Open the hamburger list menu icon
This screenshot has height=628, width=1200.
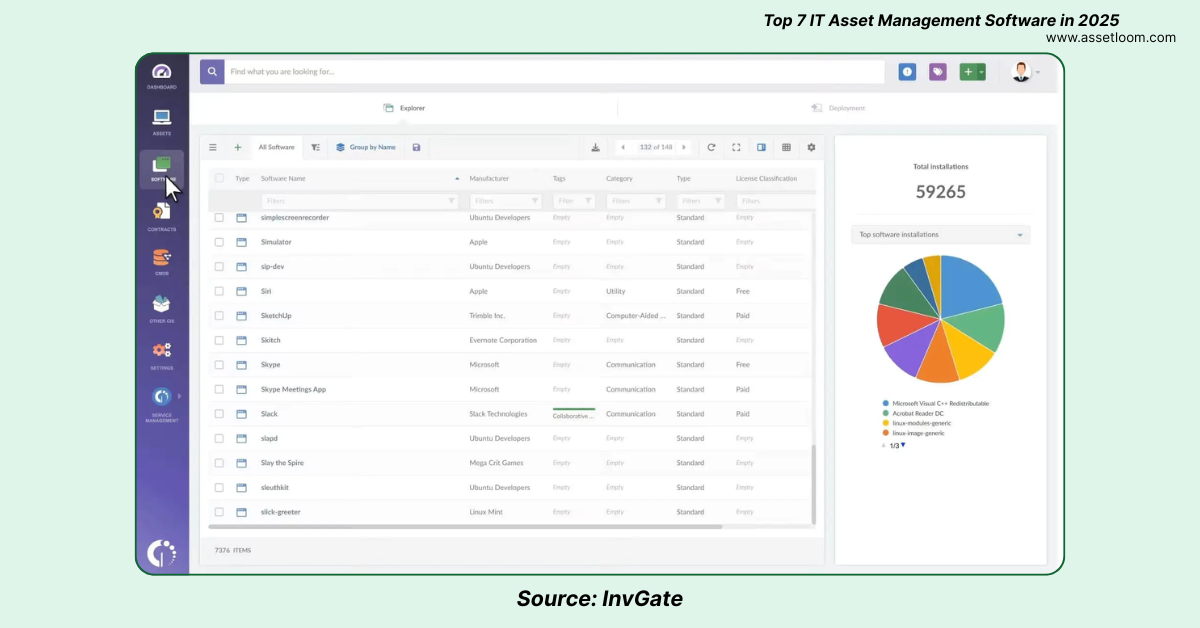[x=213, y=147]
